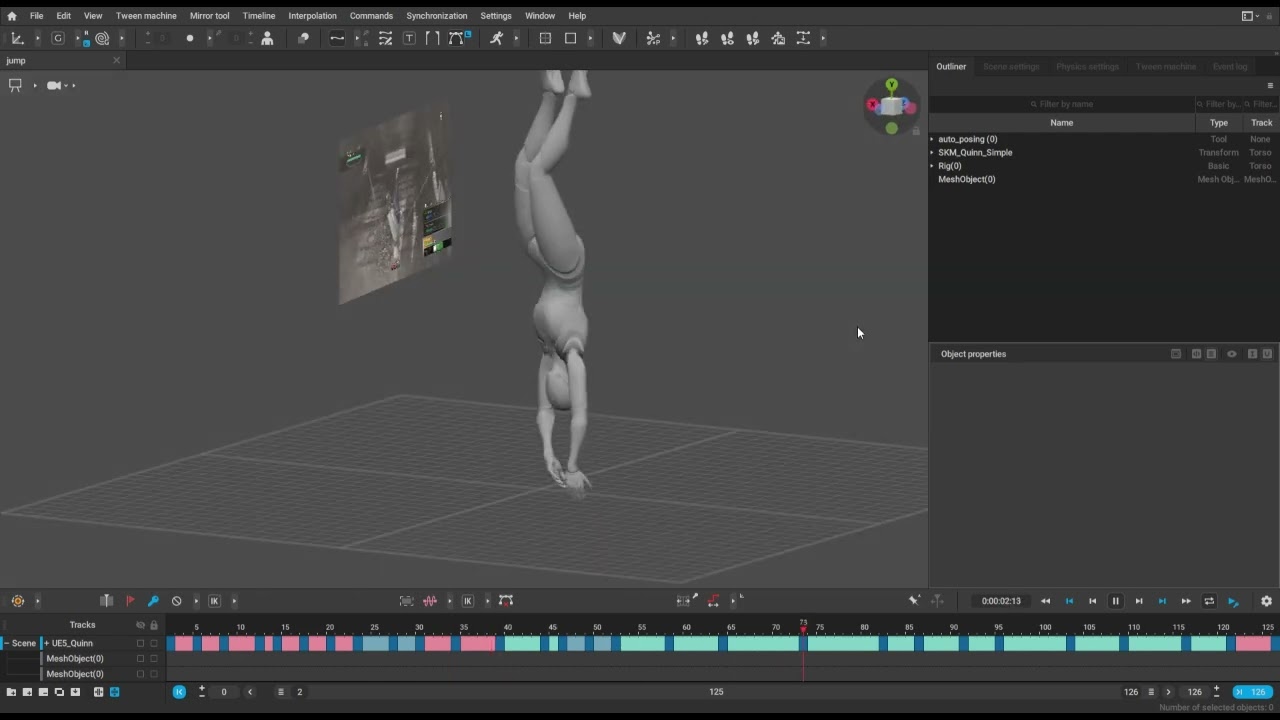Click the text T box toolbar icon

[x=409, y=38]
